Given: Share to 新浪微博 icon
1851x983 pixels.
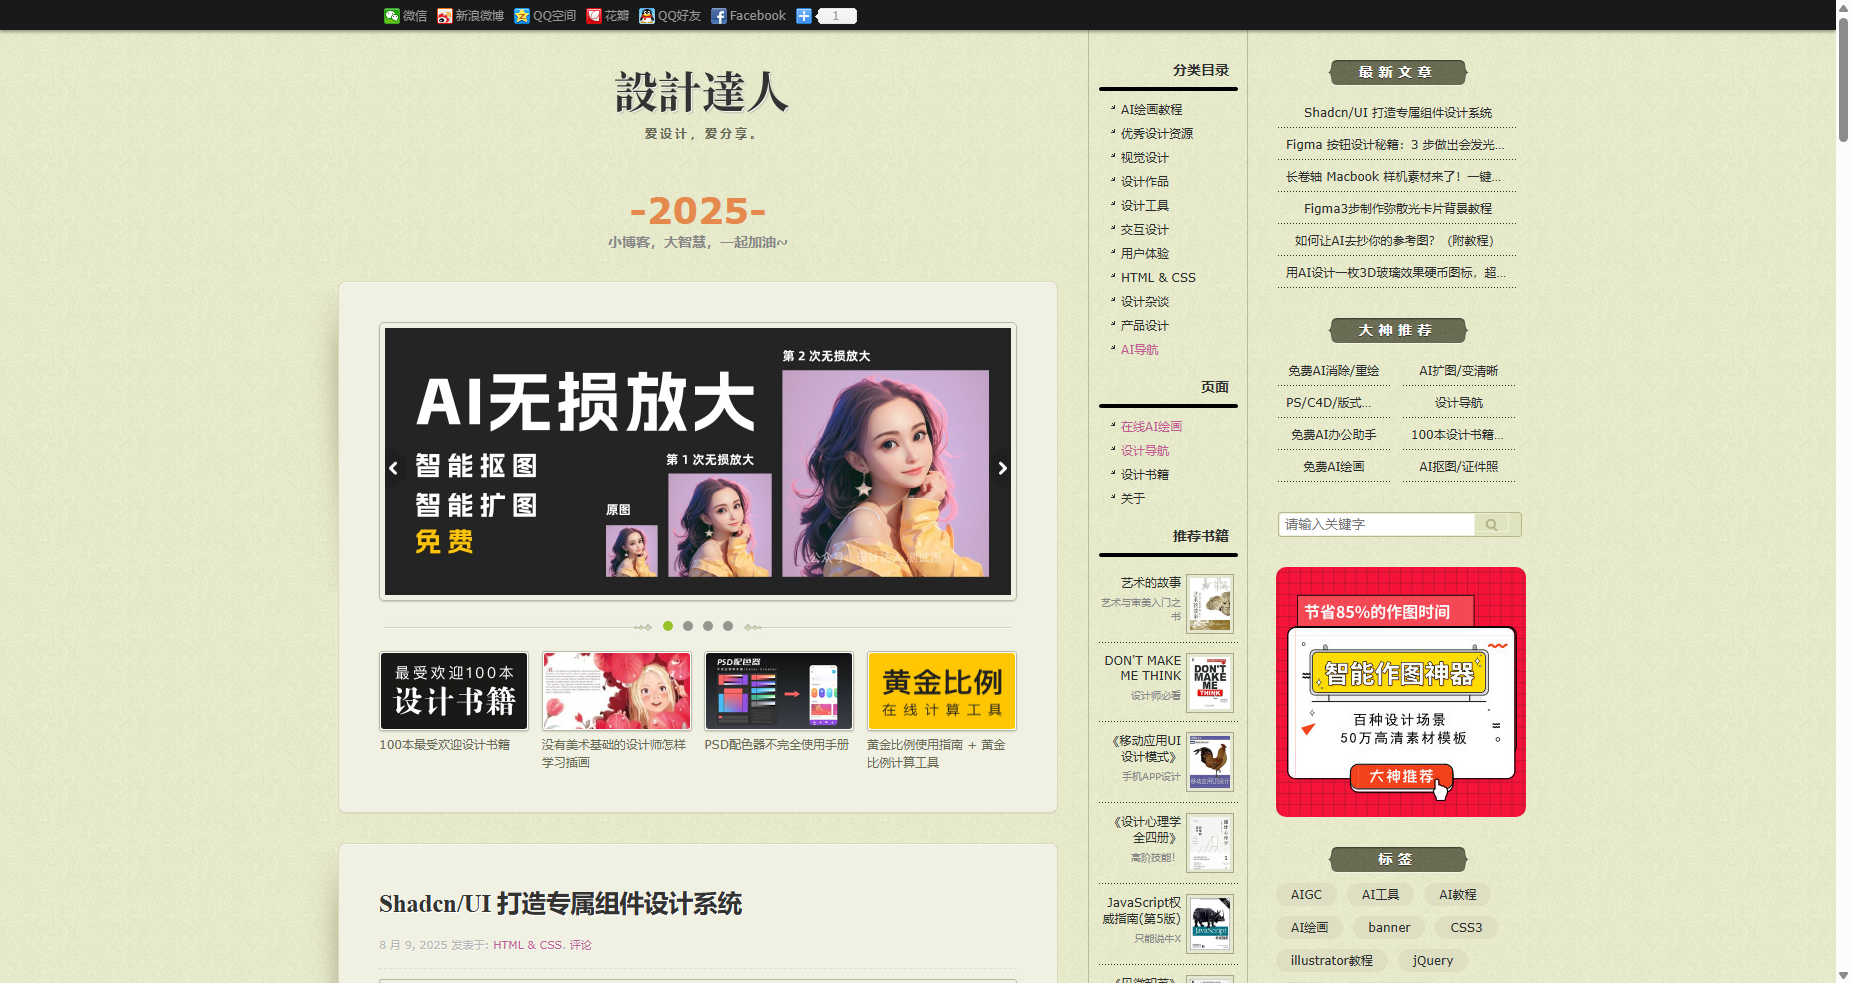Looking at the screenshot, I should (x=470, y=16).
